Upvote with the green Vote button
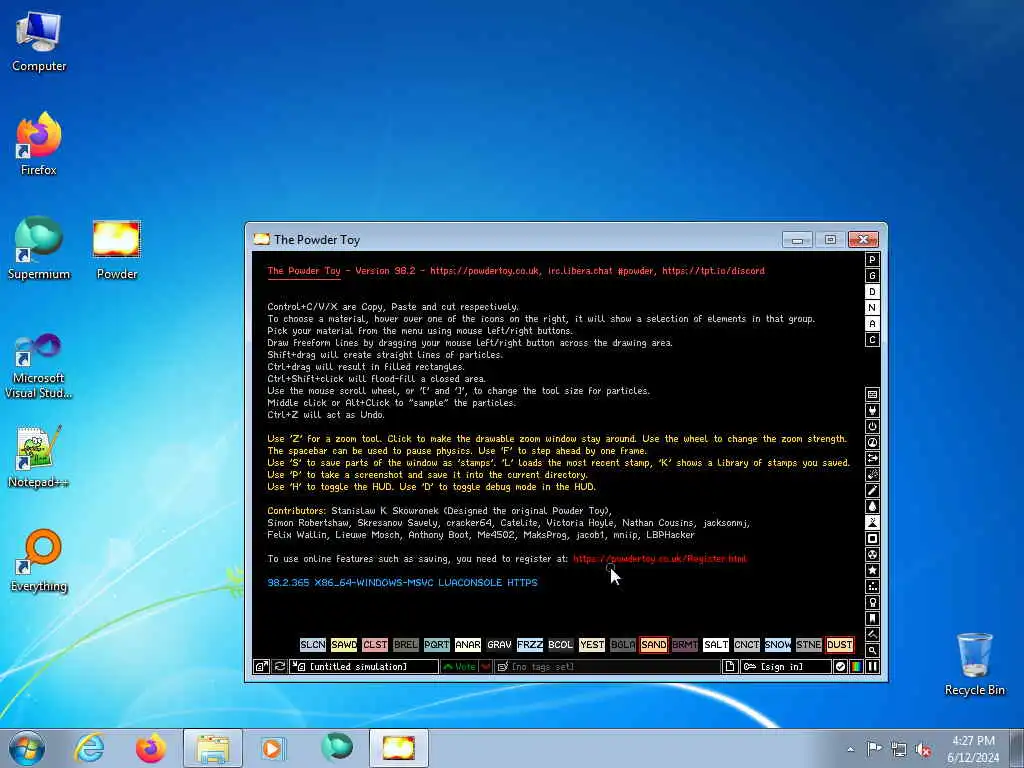 460,666
